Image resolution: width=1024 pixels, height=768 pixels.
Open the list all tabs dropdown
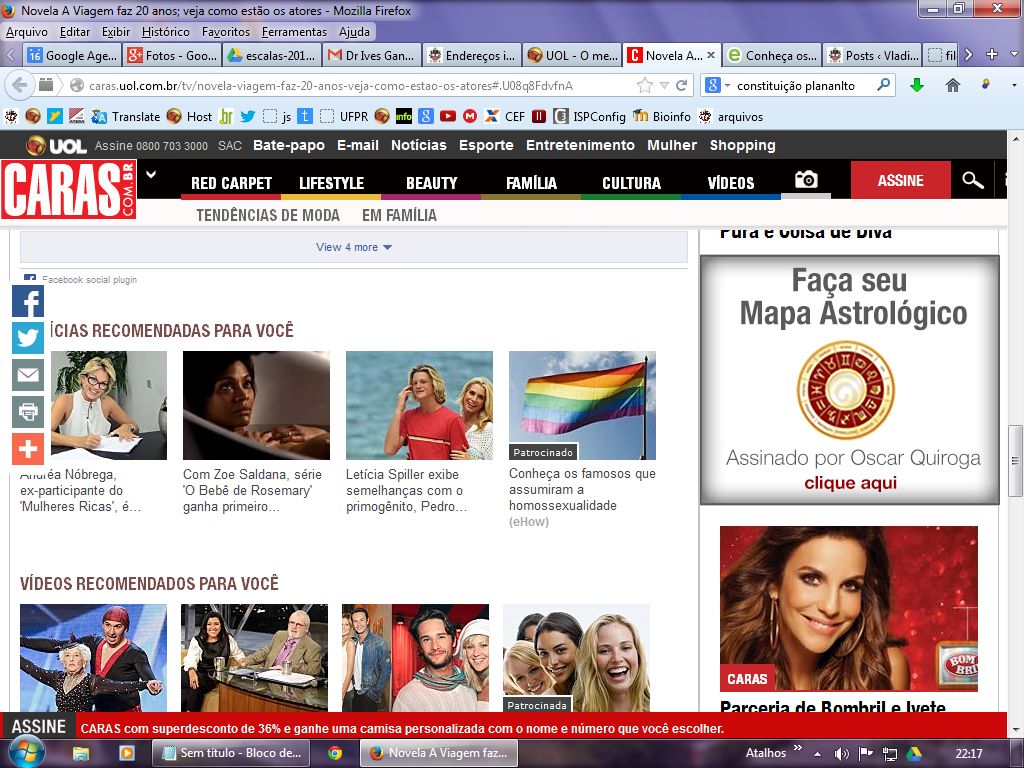(x=1014, y=56)
